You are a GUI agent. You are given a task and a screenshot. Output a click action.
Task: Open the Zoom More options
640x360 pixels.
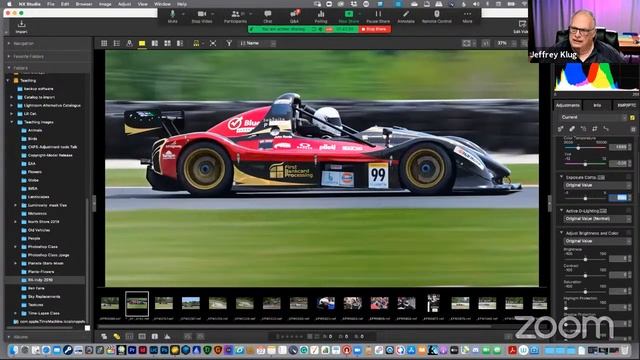point(467,17)
